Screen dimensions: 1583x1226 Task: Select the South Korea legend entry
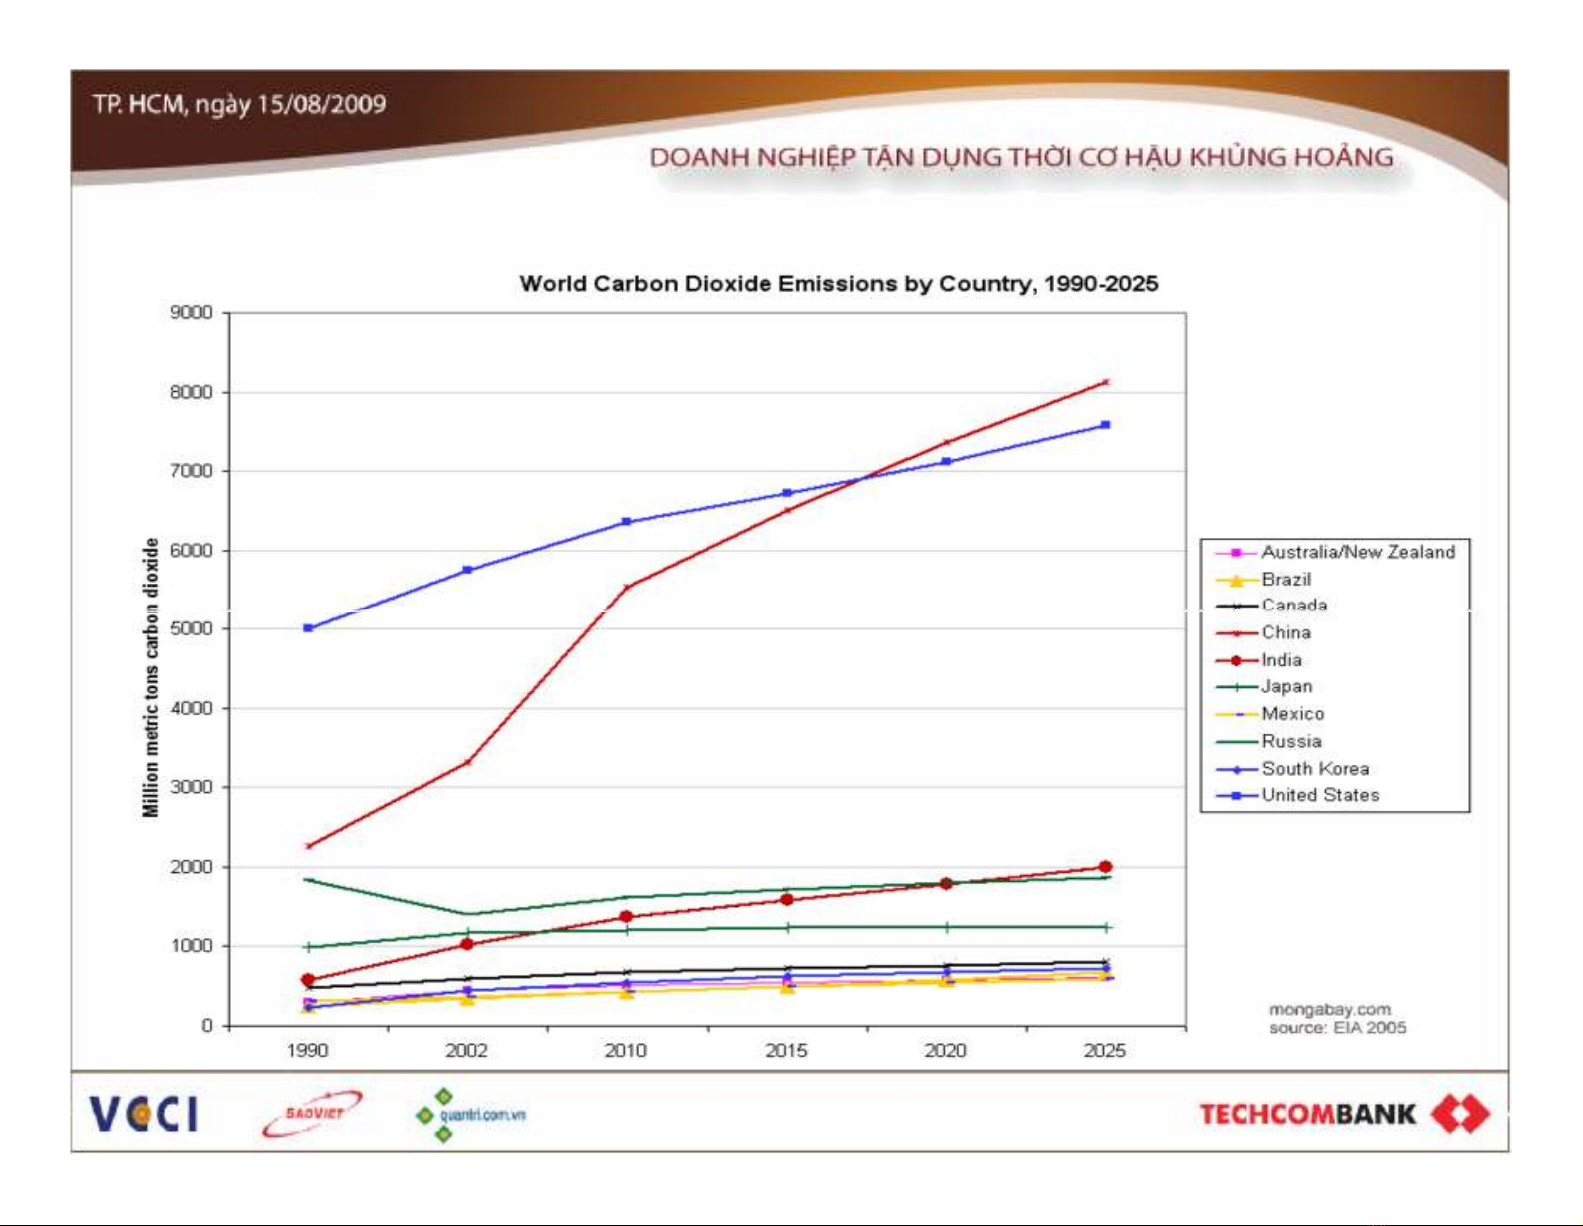[1314, 769]
